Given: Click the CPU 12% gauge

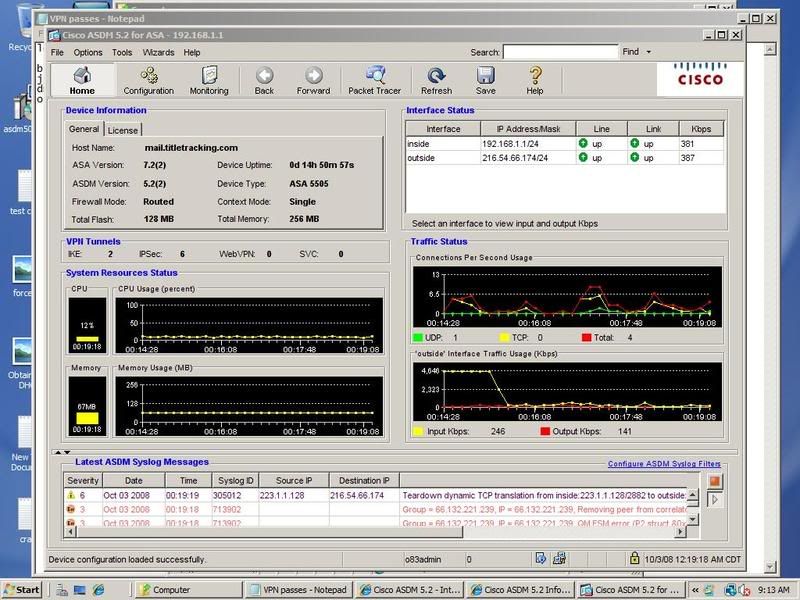Looking at the screenshot, I should pos(87,325).
